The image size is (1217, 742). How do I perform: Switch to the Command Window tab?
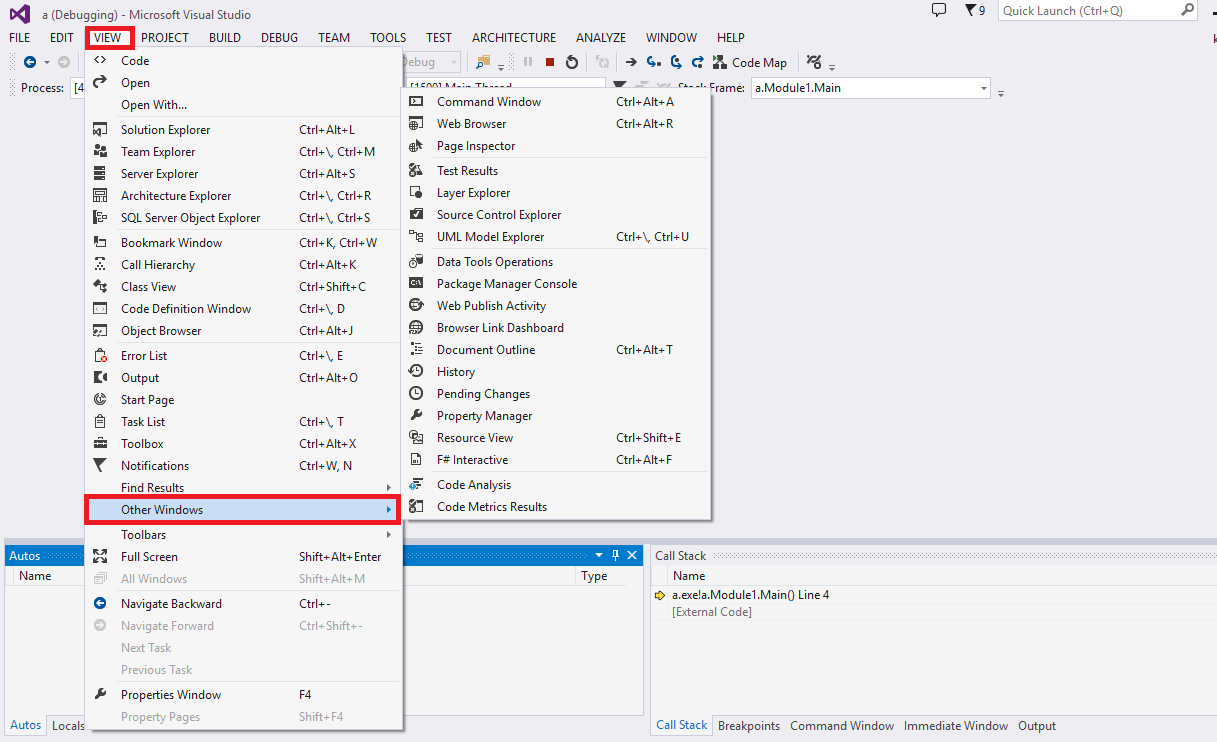point(842,726)
